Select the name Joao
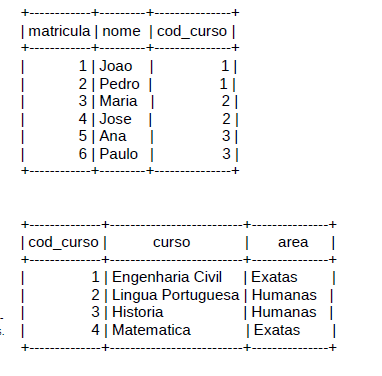Image resolution: width=382 pixels, height=376 pixels. coord(116,66)
